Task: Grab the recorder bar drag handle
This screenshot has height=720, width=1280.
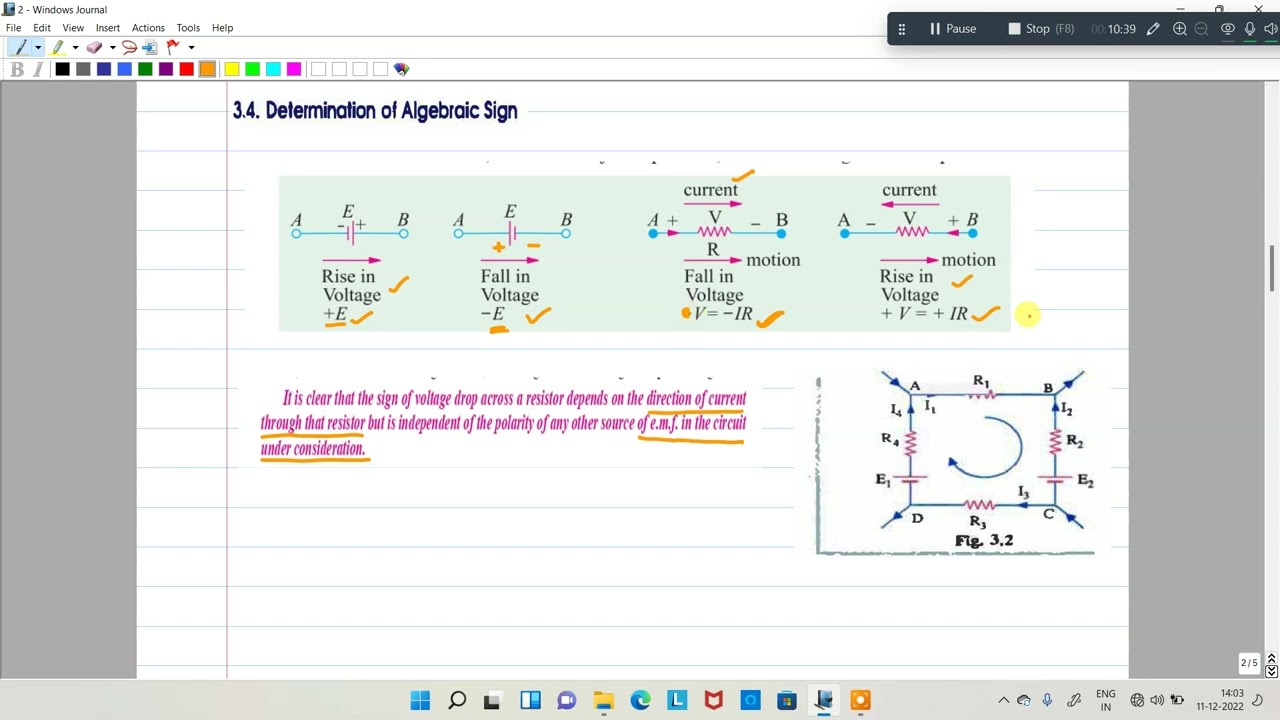Action: point(901,29)
